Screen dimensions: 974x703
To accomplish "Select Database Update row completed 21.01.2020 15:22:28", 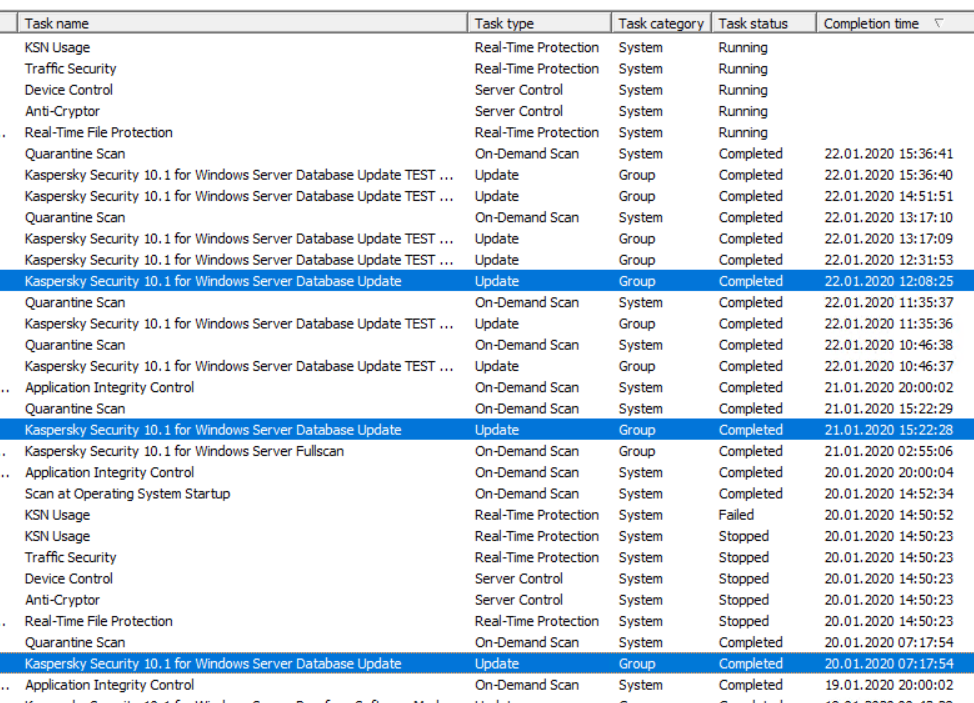I will click(x=213, y=430).
